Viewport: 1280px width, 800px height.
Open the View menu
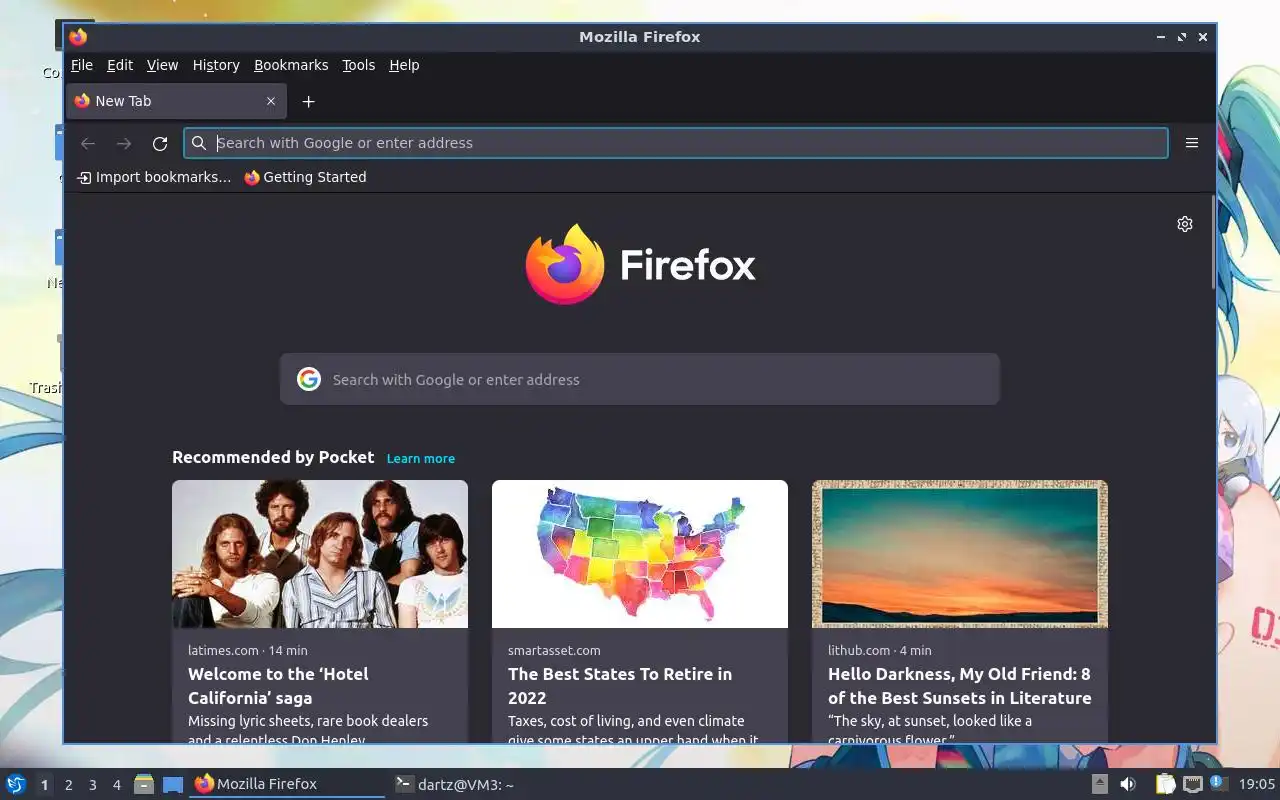pyautogui.click(x=162, y=65)
